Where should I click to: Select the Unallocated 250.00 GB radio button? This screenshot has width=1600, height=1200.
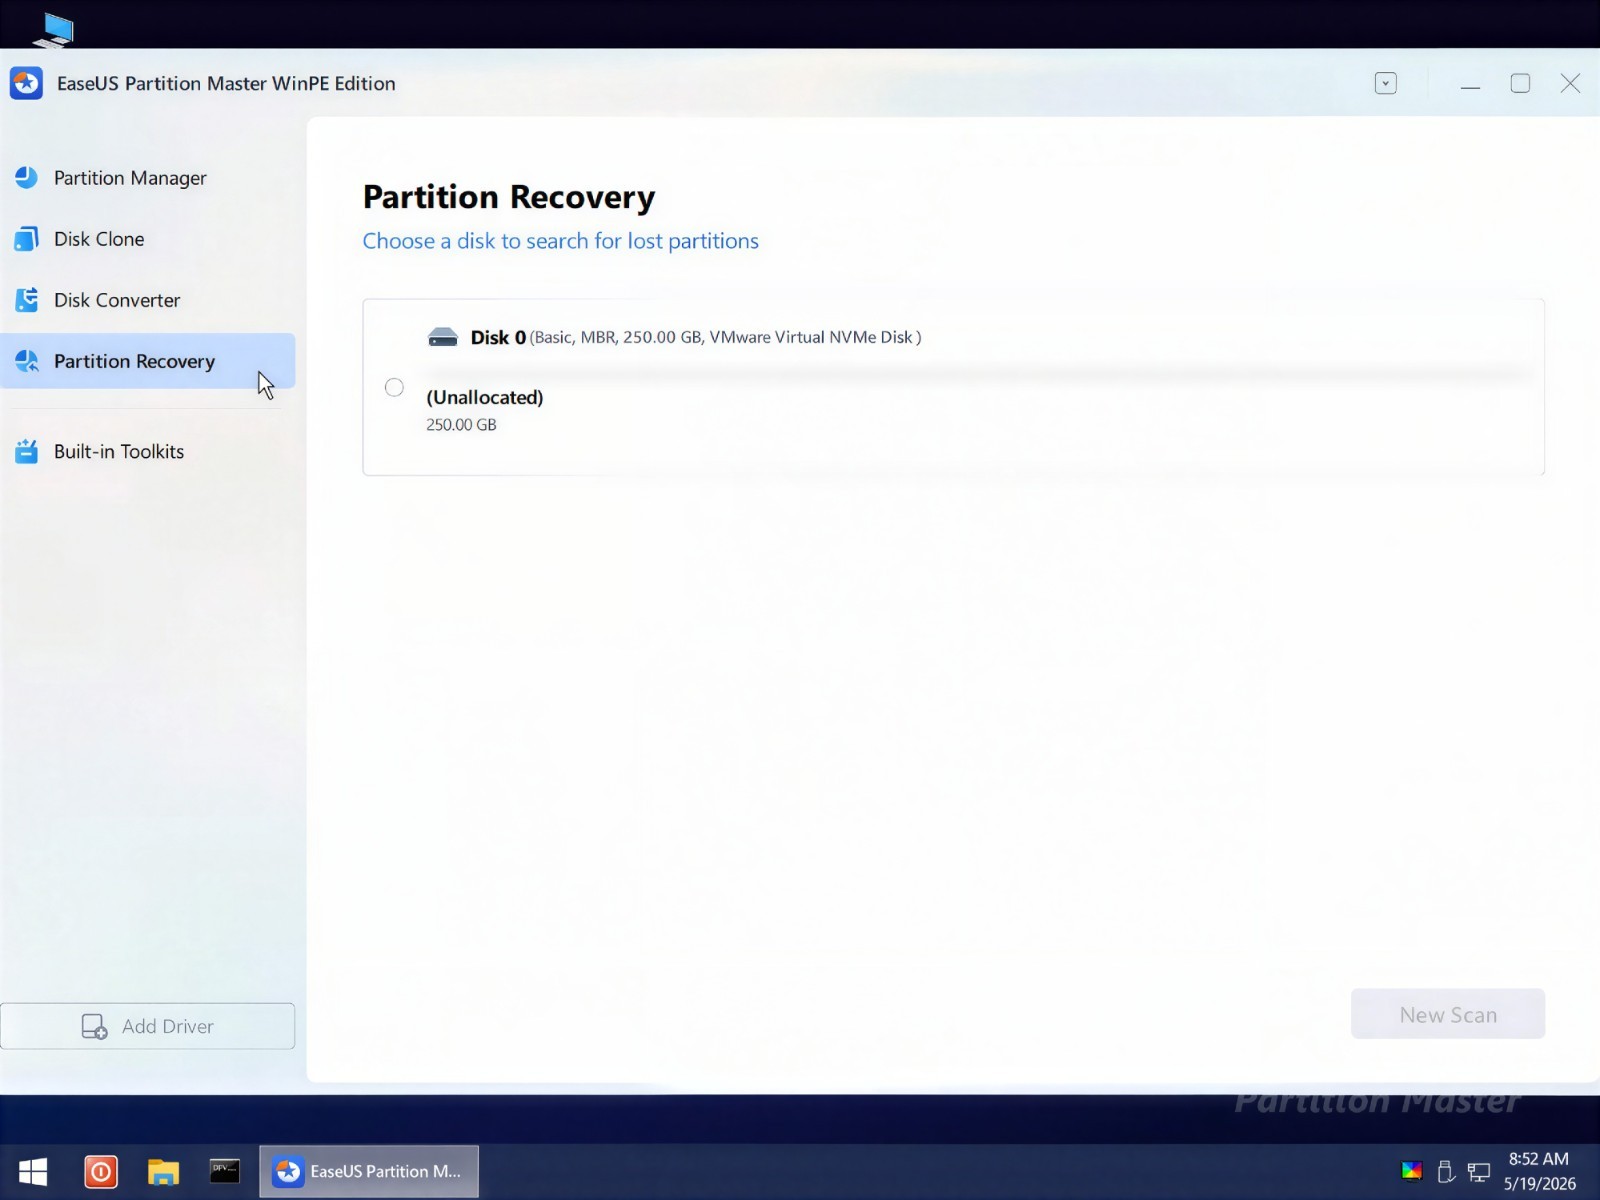click(x=394, y=387)
